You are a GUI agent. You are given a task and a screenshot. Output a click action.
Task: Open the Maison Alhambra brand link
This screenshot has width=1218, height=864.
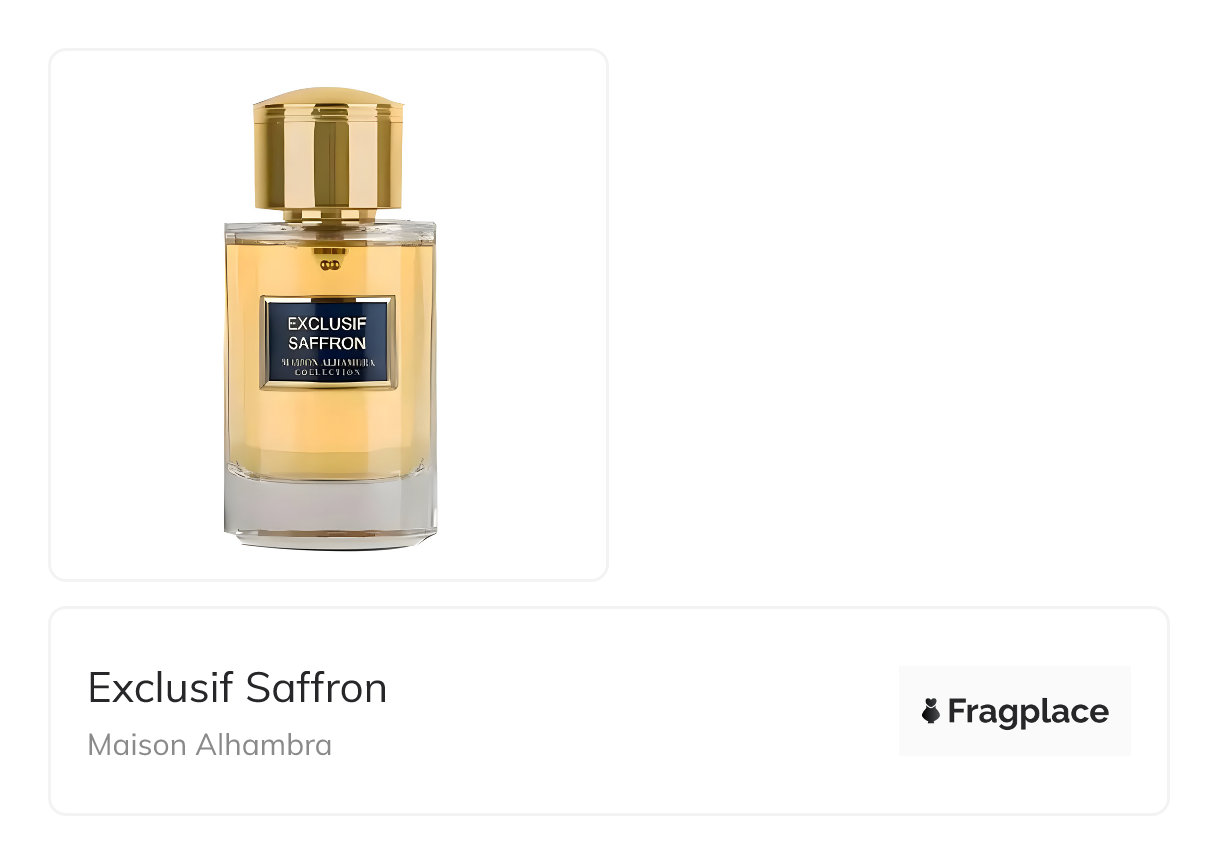[x=209, y=745]
